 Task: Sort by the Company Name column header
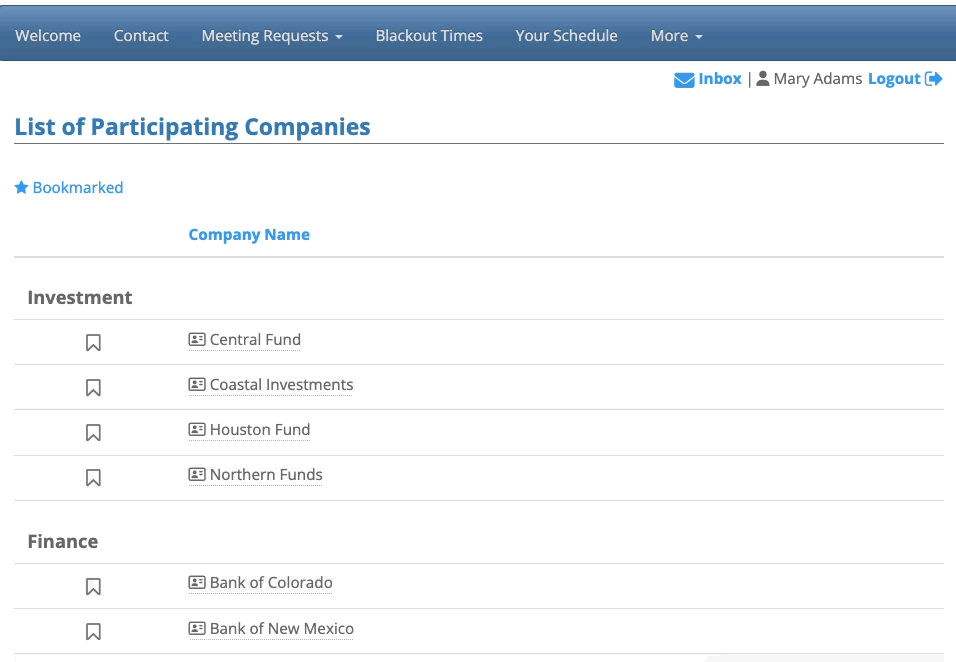(x=249, y=235)
